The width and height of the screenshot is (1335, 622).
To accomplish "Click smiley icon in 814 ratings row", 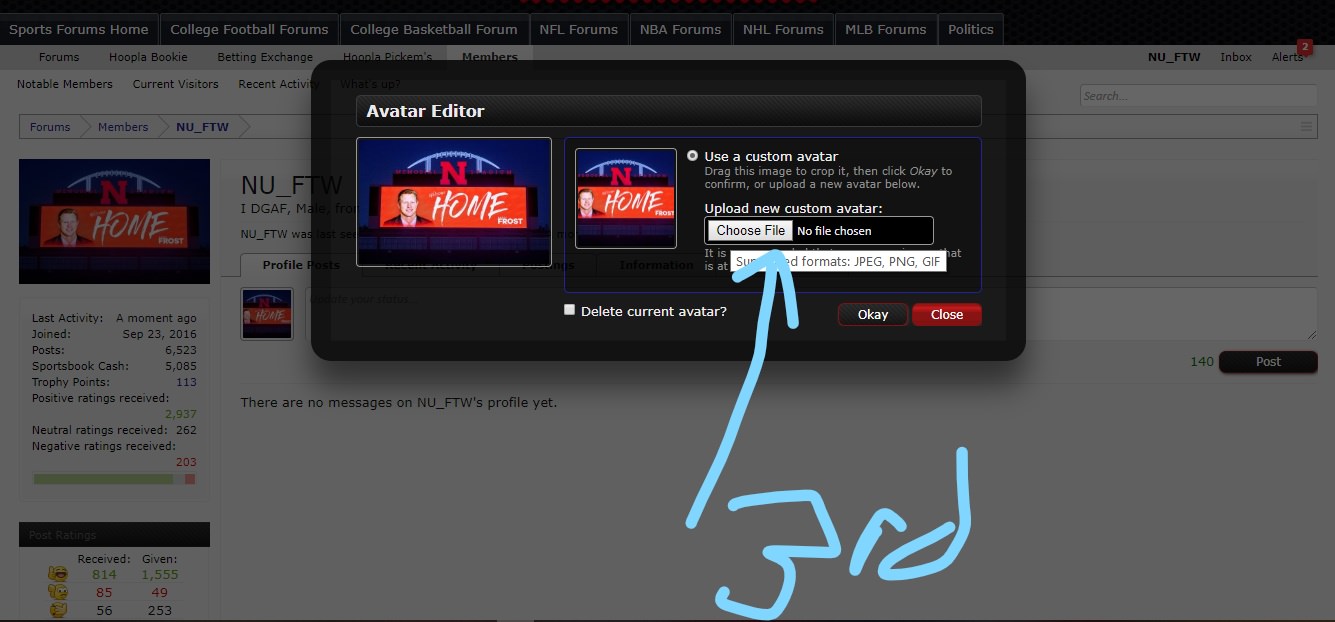I will 58,575.
